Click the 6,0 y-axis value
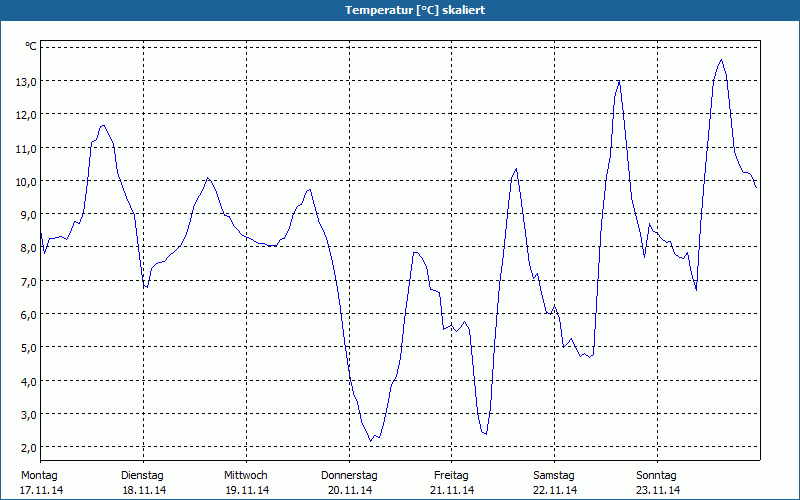The height and width of the screenshot is (500, 800). (x=29, y=314)
